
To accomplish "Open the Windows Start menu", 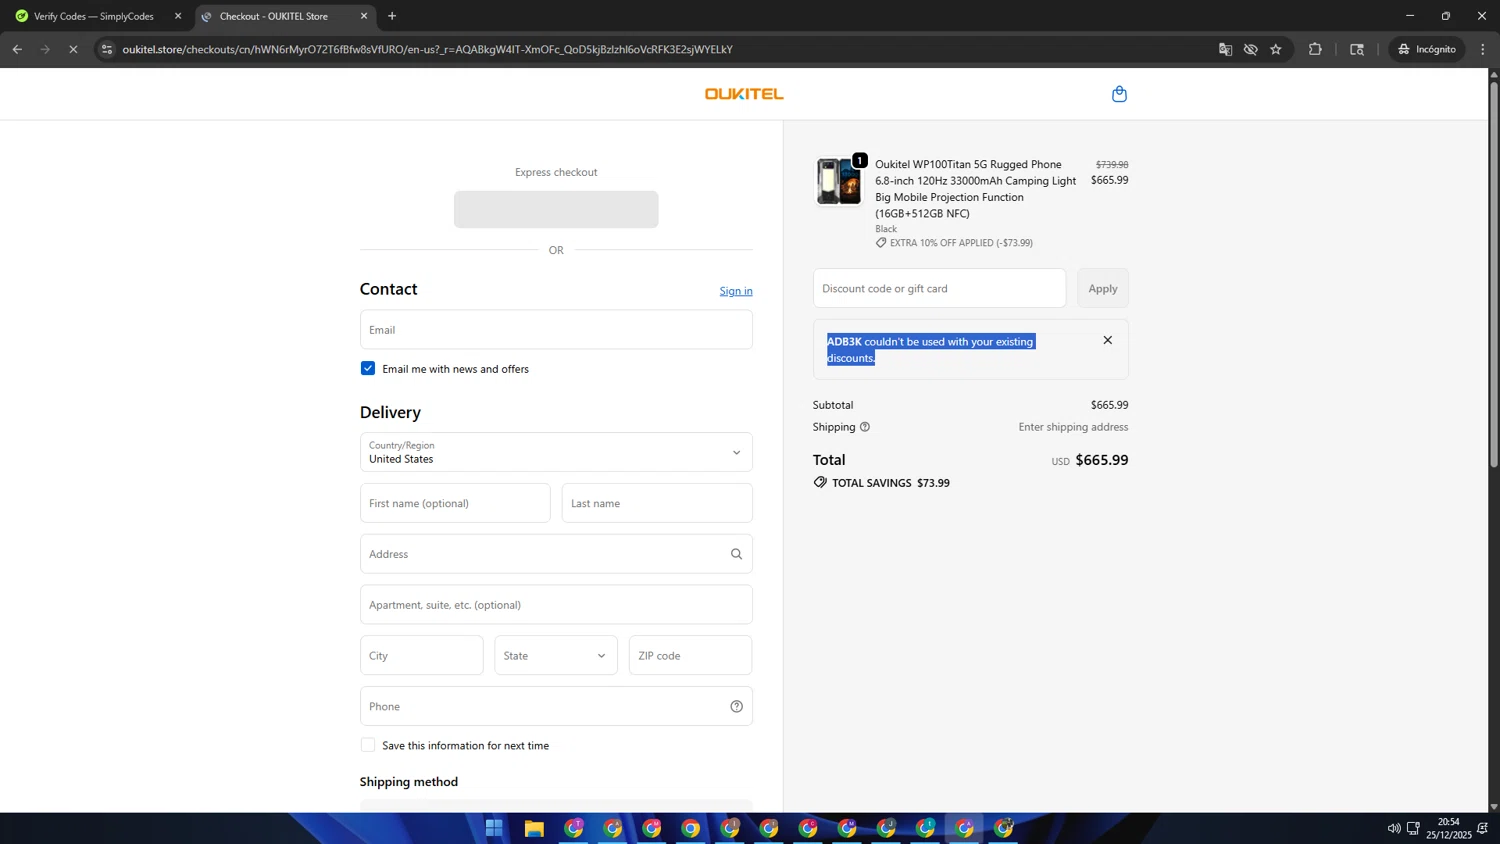I will (494, 828).
